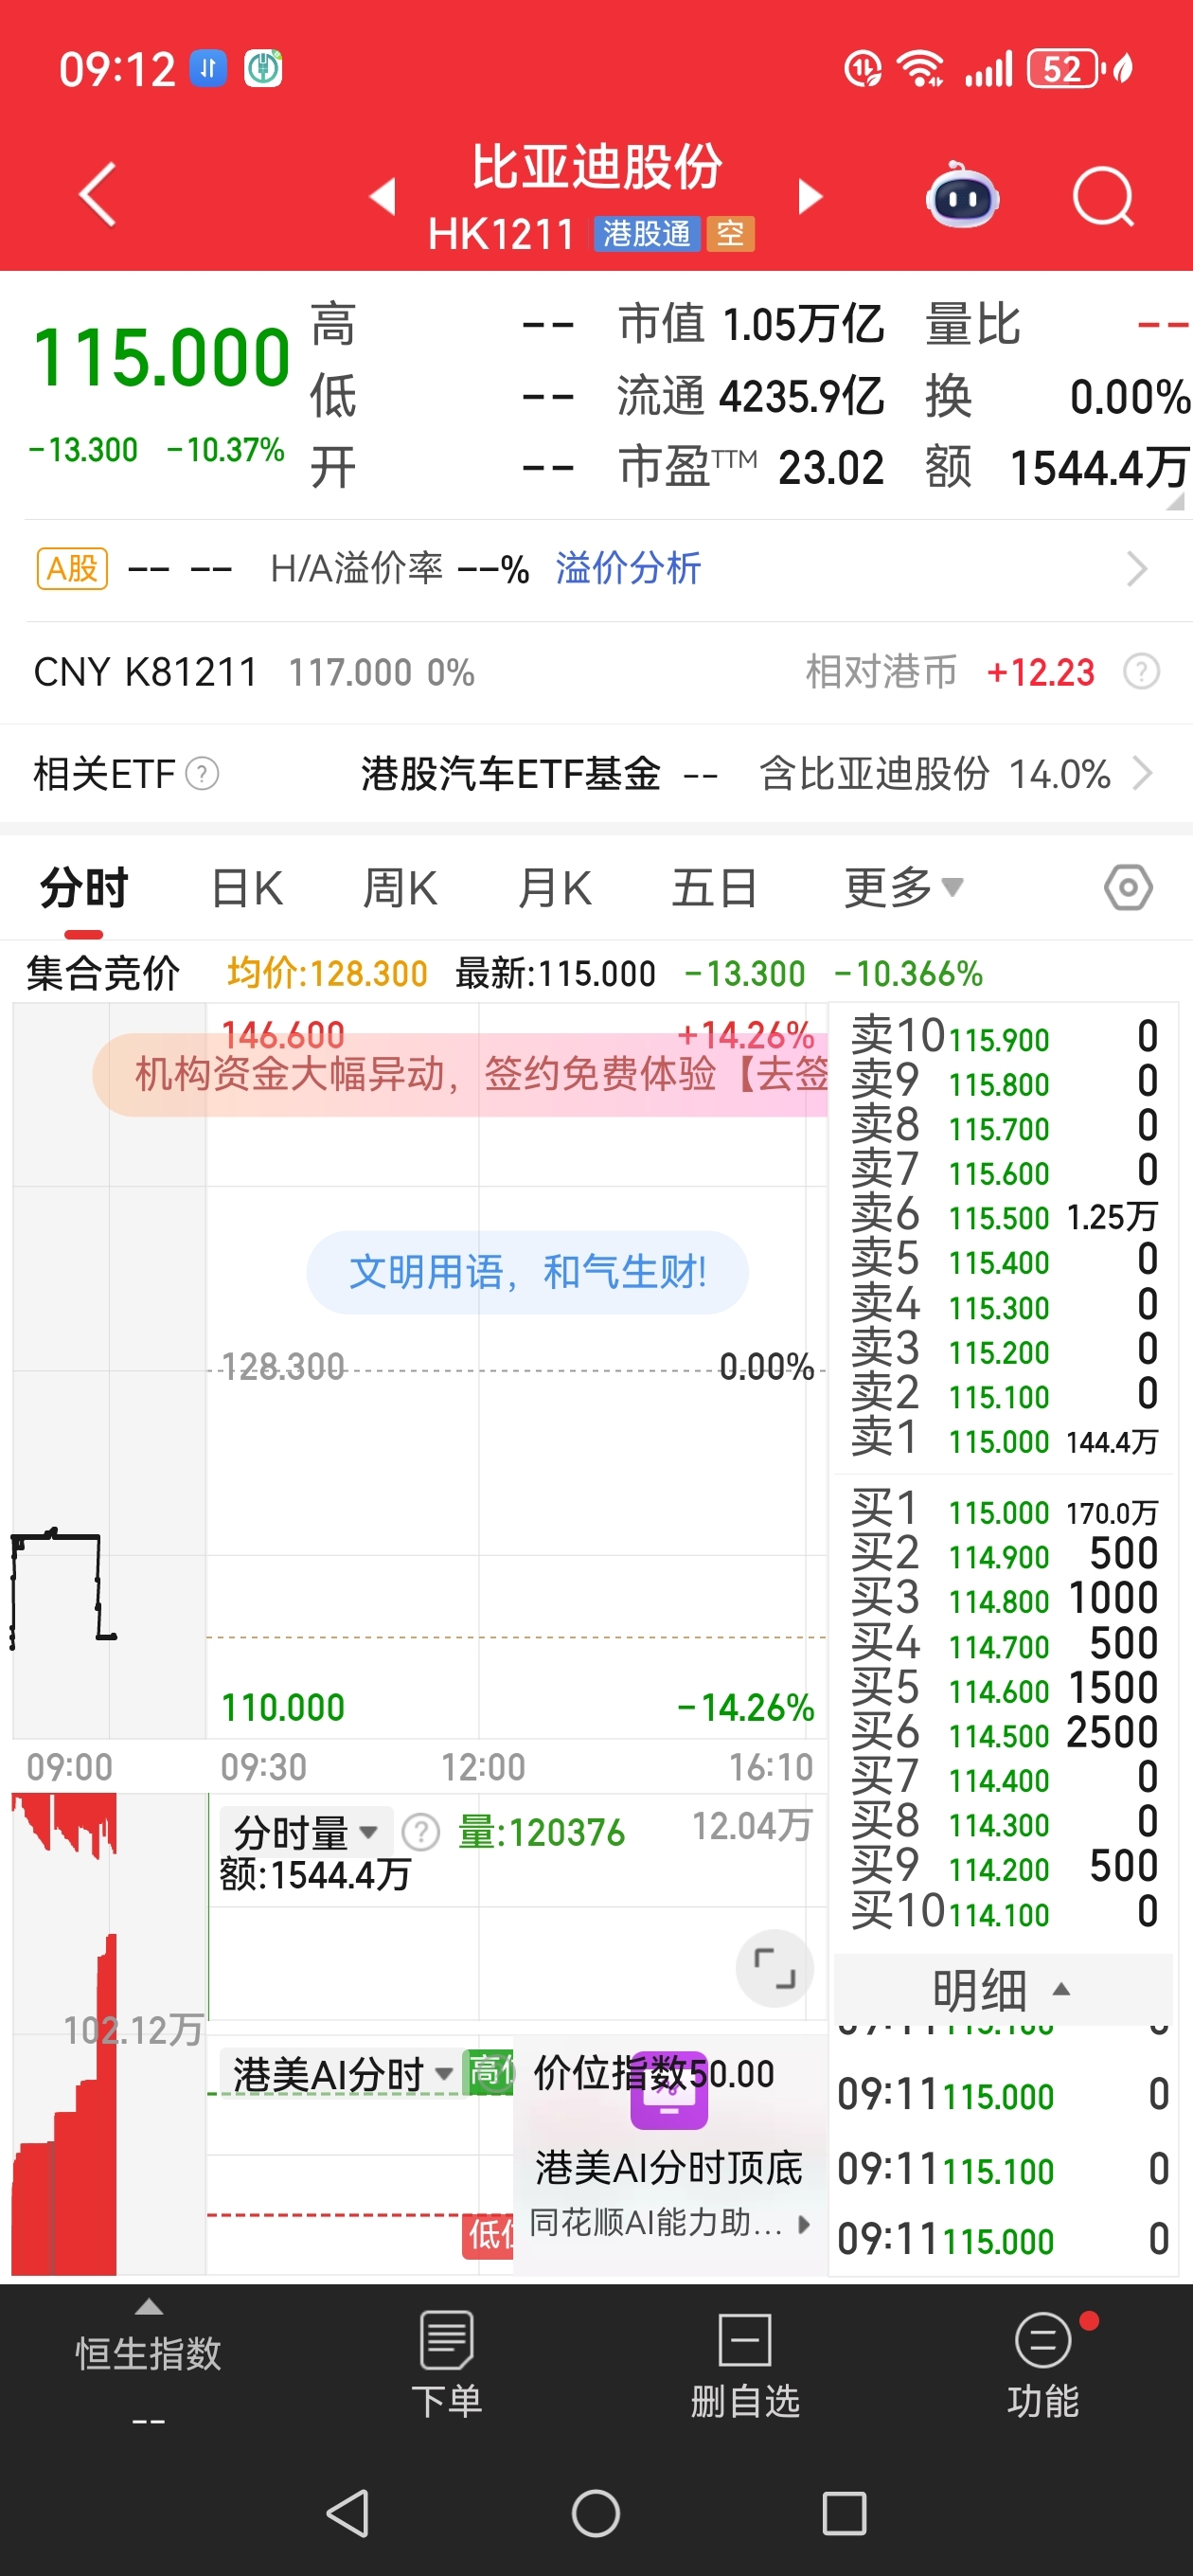Tap 买6 114.500 bid row
Screen dimensions: 1193x2576
click(1003, 1734)
